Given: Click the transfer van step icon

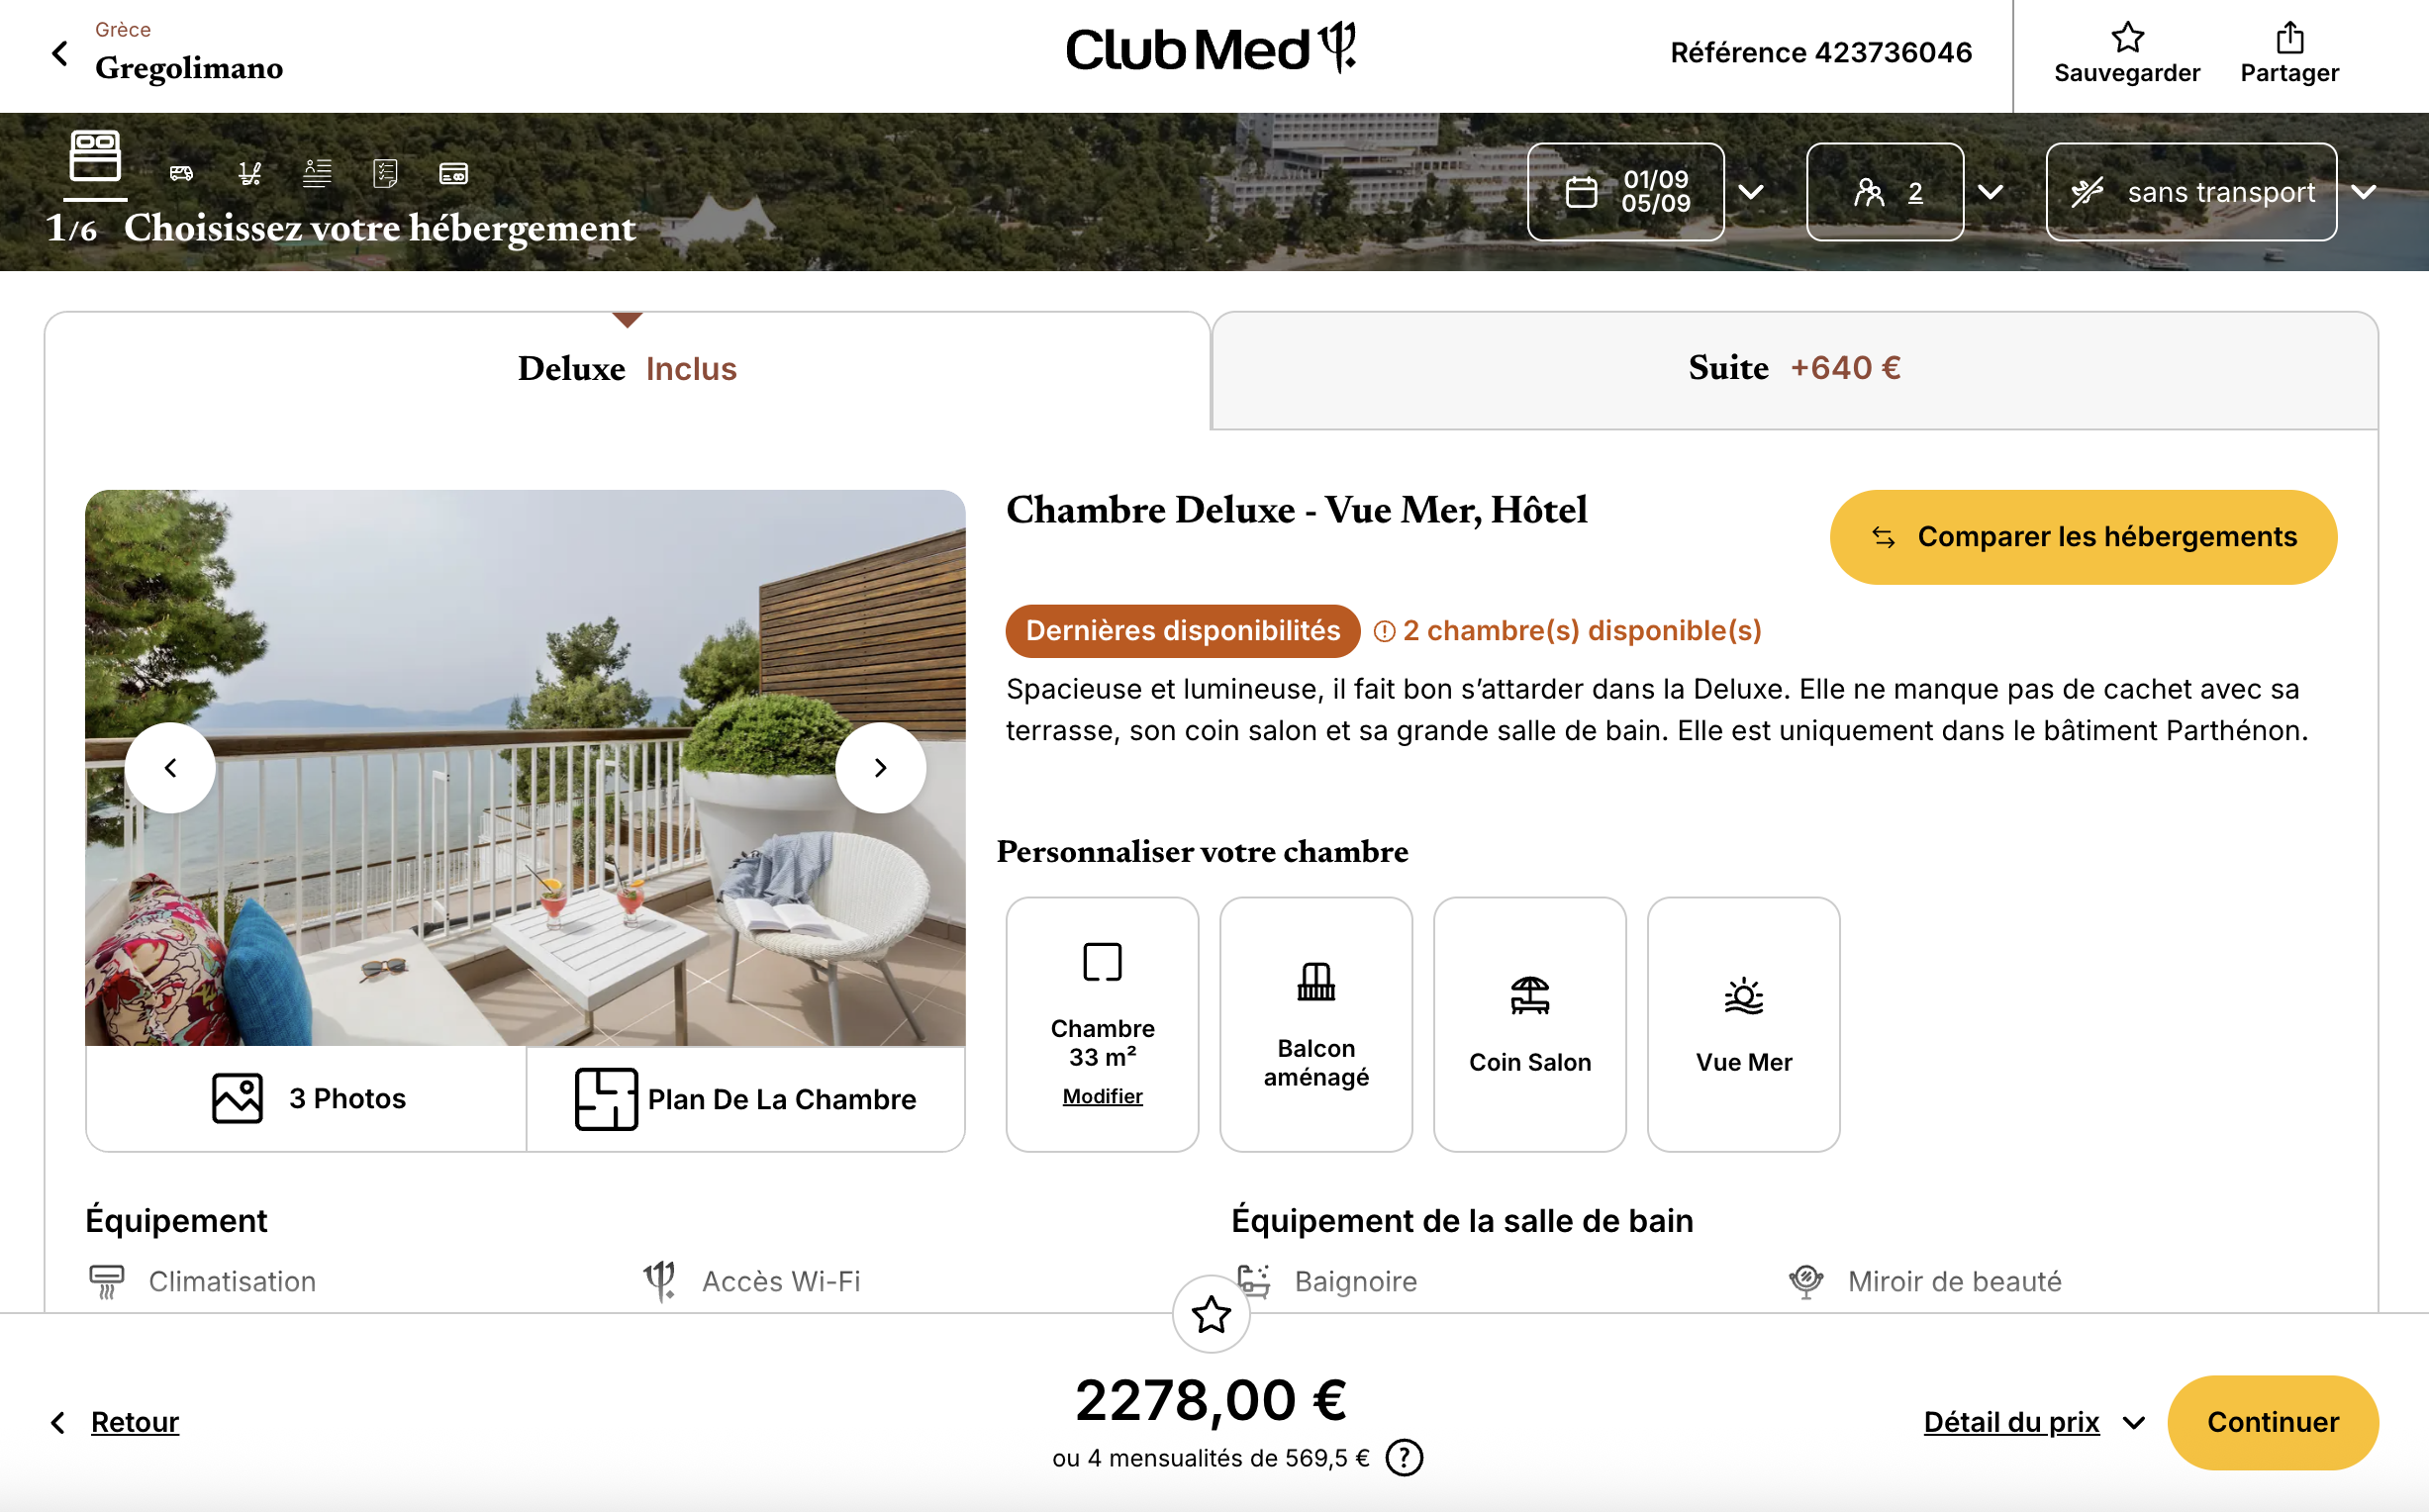Looking at the screenshot, I should (x=181, y=174).
